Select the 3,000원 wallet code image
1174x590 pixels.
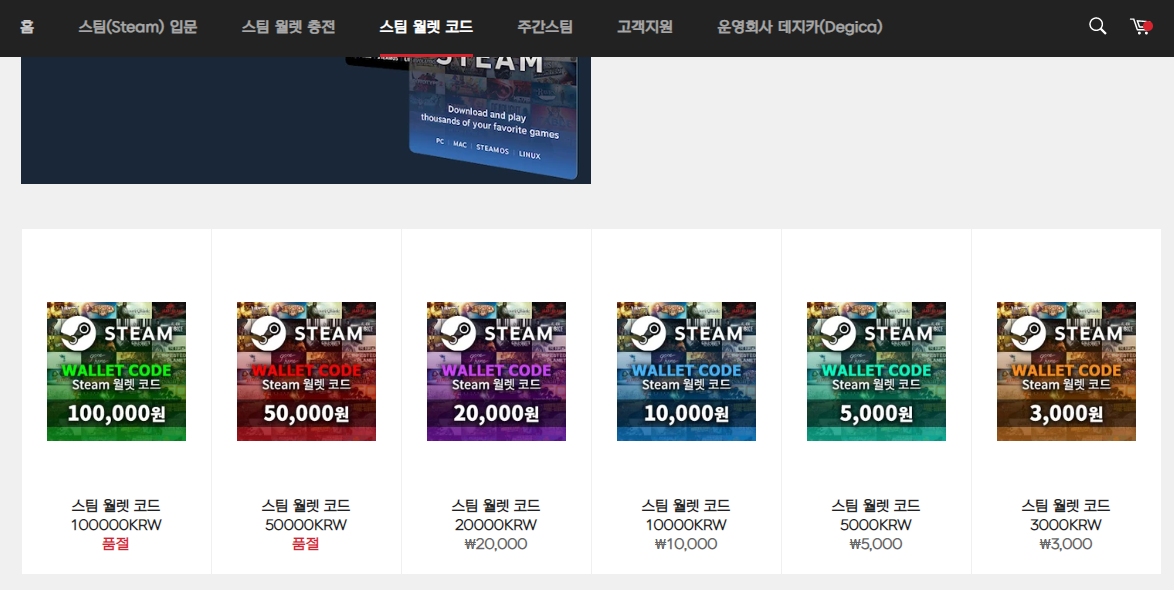pos(1066,371)
